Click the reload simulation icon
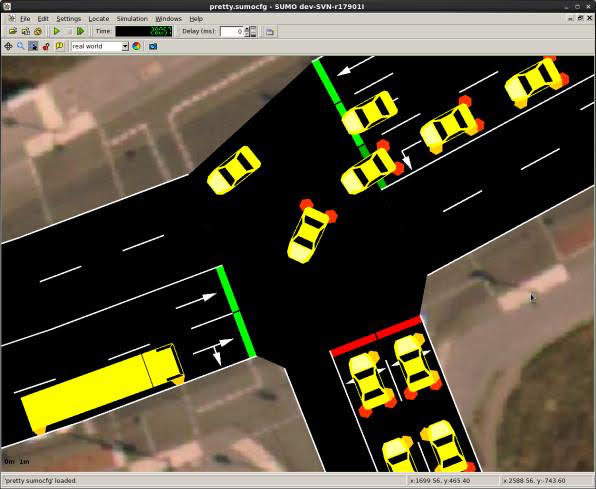Viewport: 596px width, 489px height. 38,31
